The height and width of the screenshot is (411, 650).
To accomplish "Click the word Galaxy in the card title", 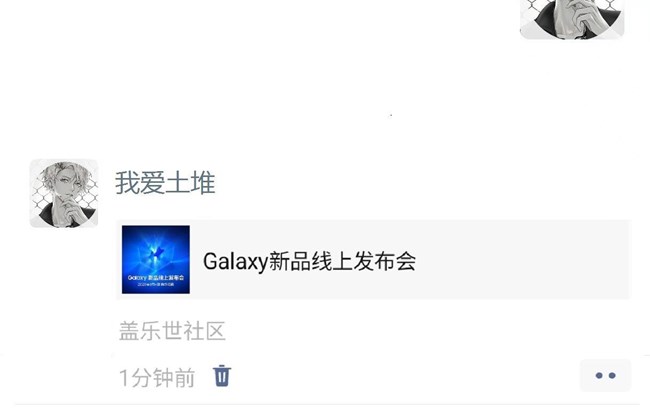I will (x=235, y=262).
